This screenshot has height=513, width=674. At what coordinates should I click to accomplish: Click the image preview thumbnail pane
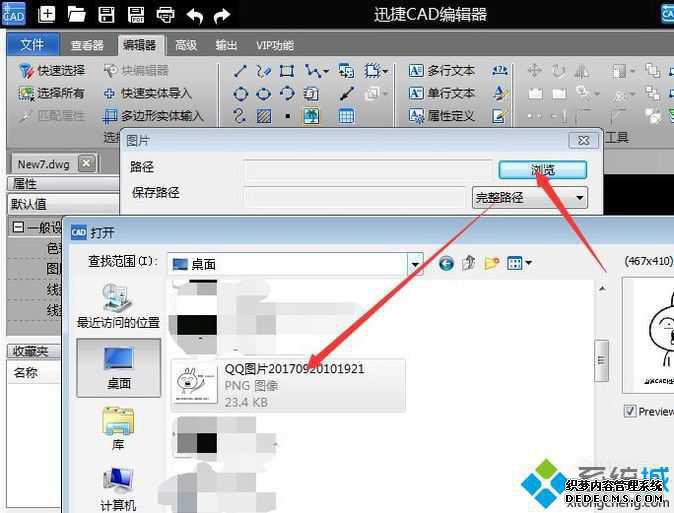point(649,335)
